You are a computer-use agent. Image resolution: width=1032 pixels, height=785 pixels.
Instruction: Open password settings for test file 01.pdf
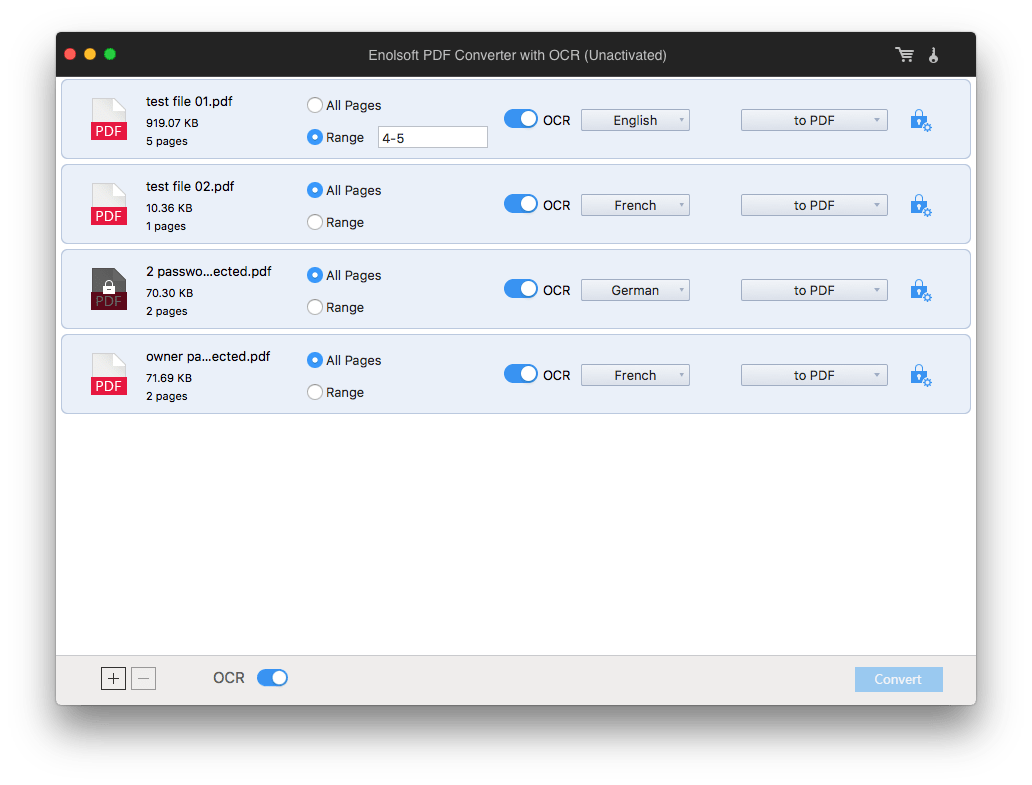coord(921,121)
